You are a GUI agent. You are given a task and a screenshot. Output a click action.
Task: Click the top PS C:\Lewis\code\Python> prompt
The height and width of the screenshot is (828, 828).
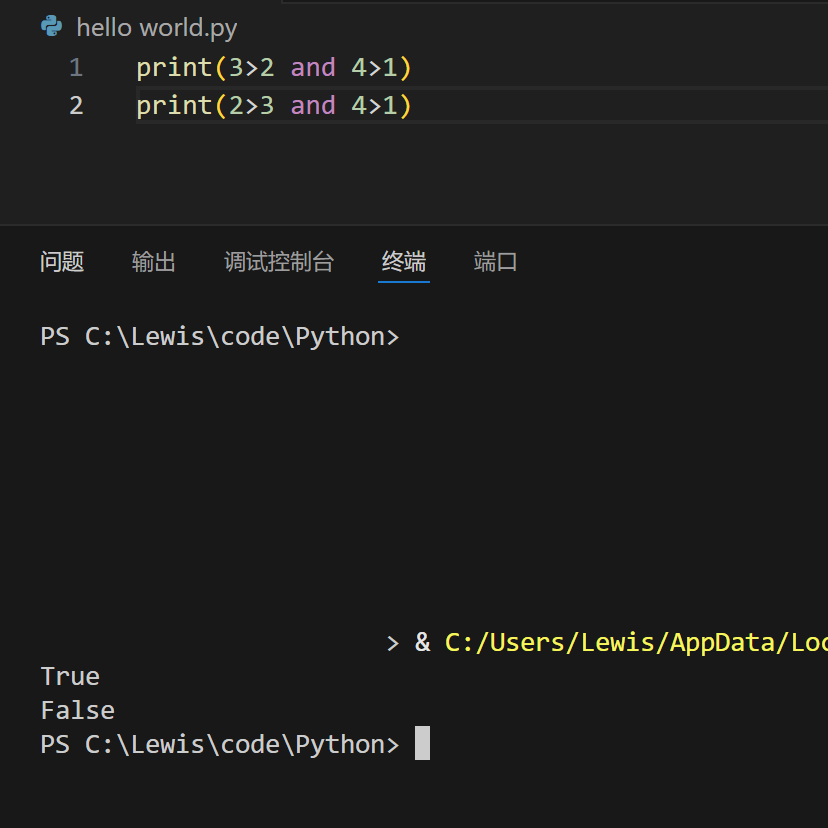[x=219, y=336]
